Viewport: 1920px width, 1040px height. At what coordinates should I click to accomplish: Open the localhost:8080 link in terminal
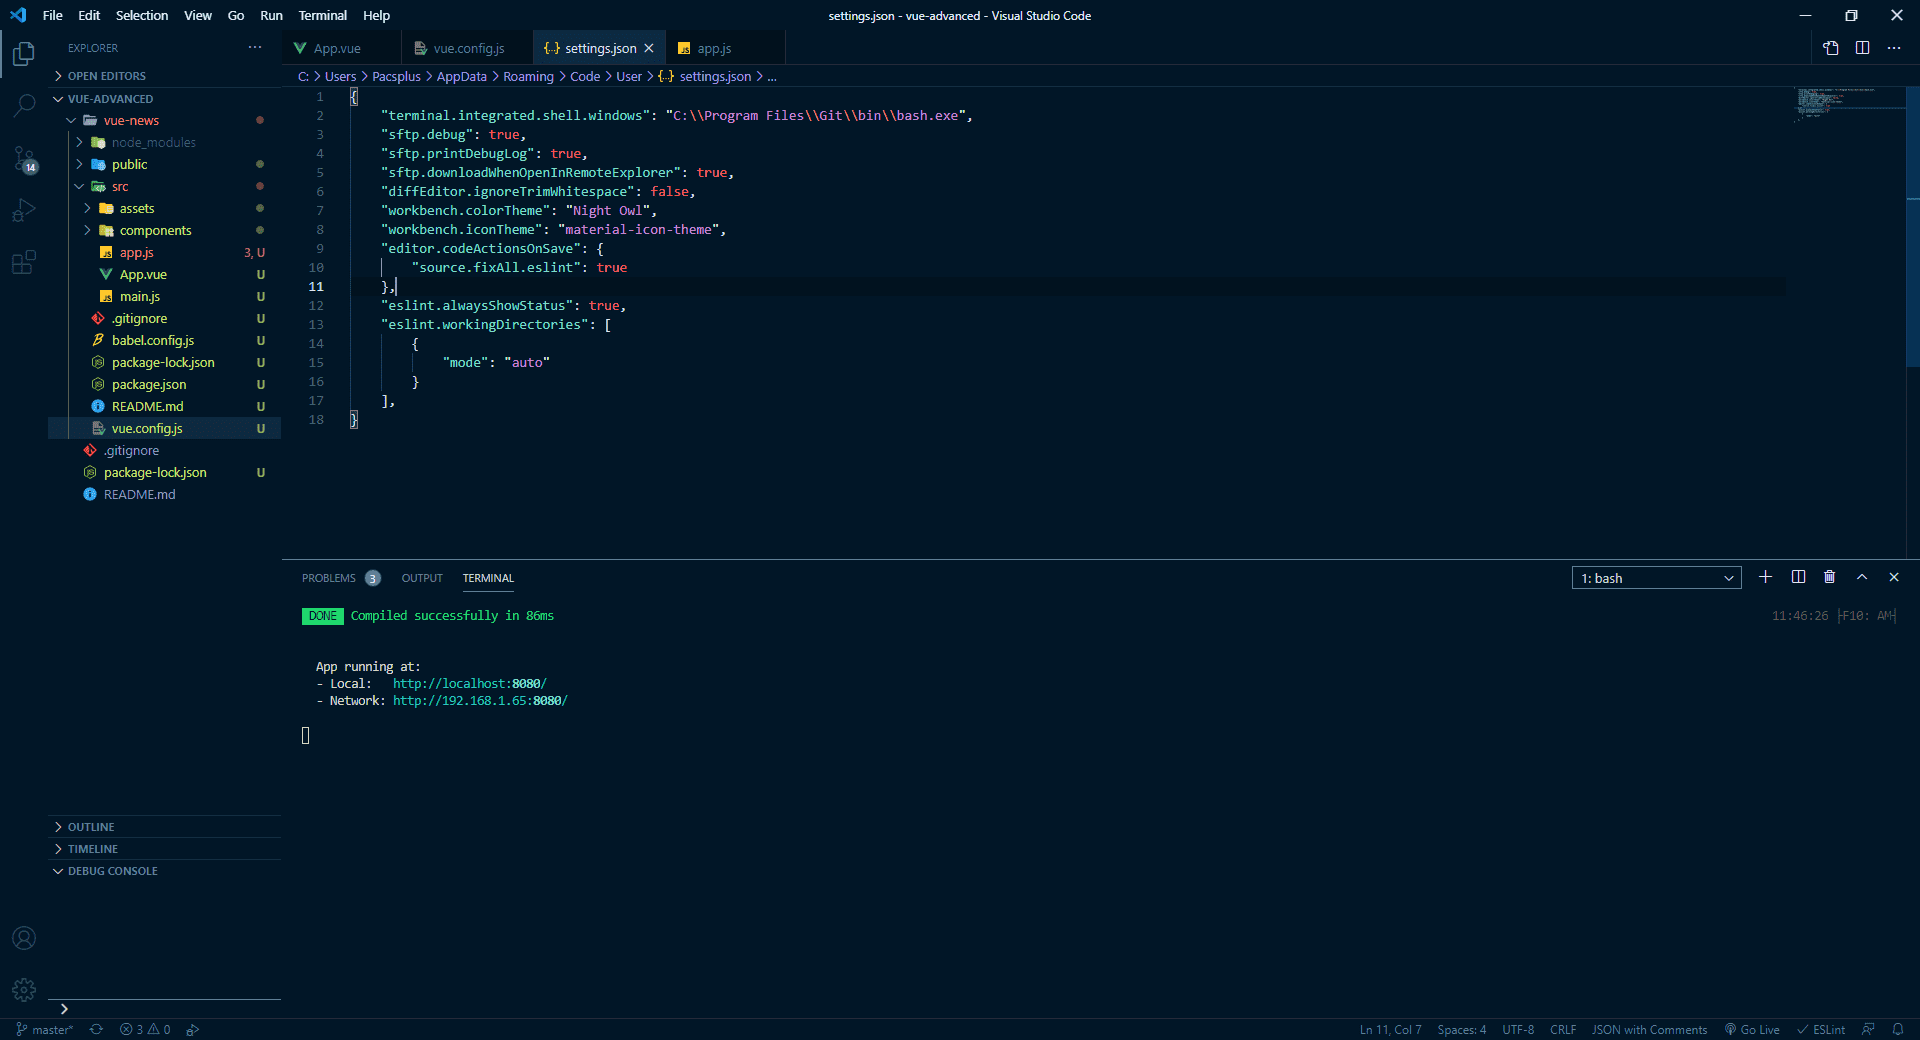pos(469,684)
